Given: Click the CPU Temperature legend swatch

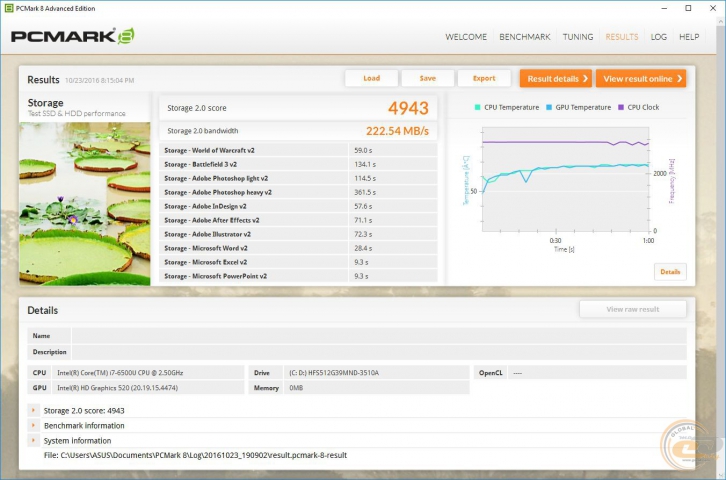Looking at the screenshot, I should click(x=477, y=107).
